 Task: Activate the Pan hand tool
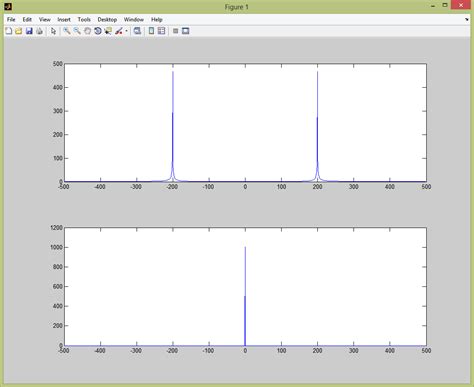87,31
